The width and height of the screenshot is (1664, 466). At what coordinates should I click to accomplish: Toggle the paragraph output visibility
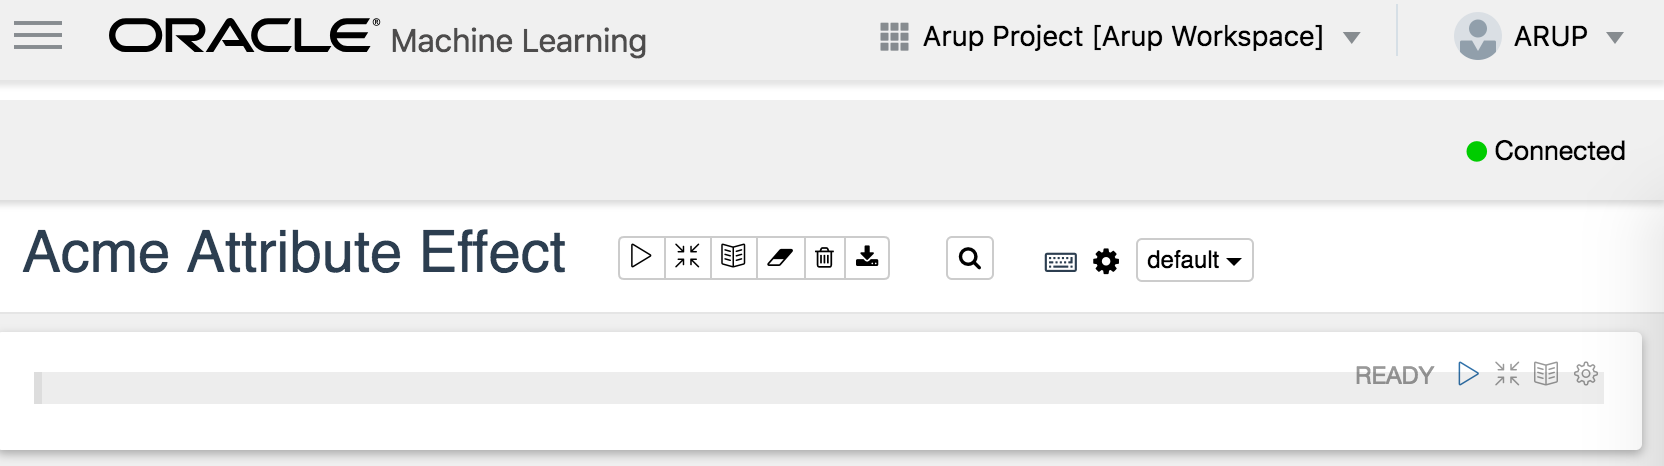(x=1546, y=374)
